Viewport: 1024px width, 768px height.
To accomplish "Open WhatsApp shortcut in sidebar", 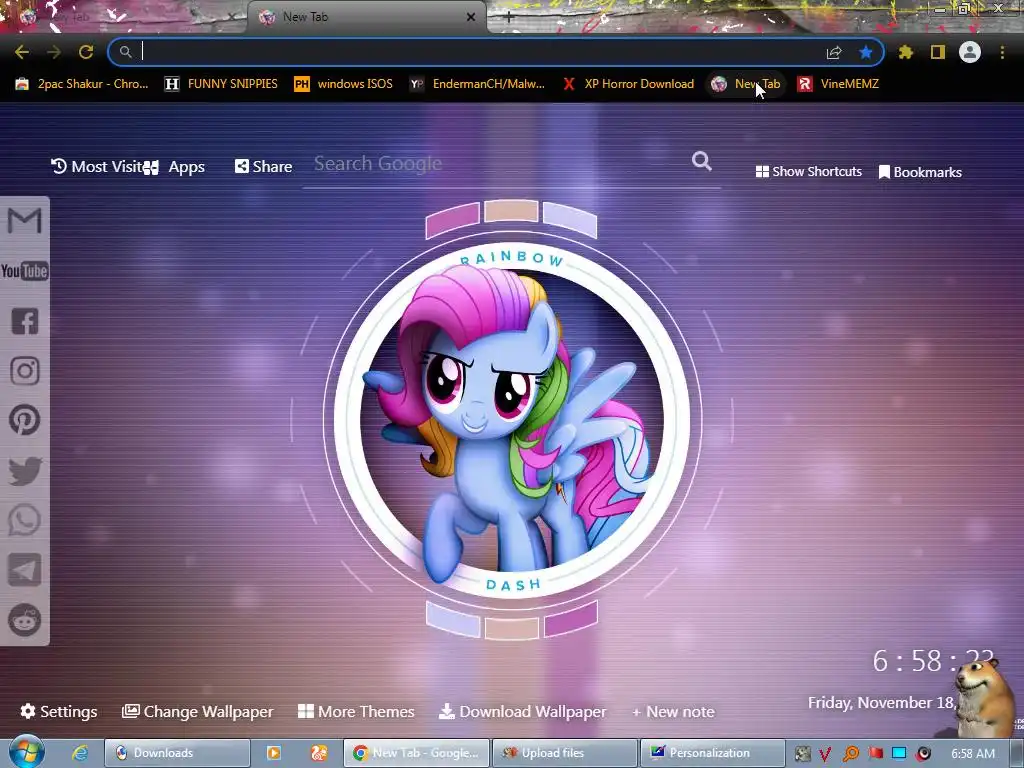I will point(25,520).
